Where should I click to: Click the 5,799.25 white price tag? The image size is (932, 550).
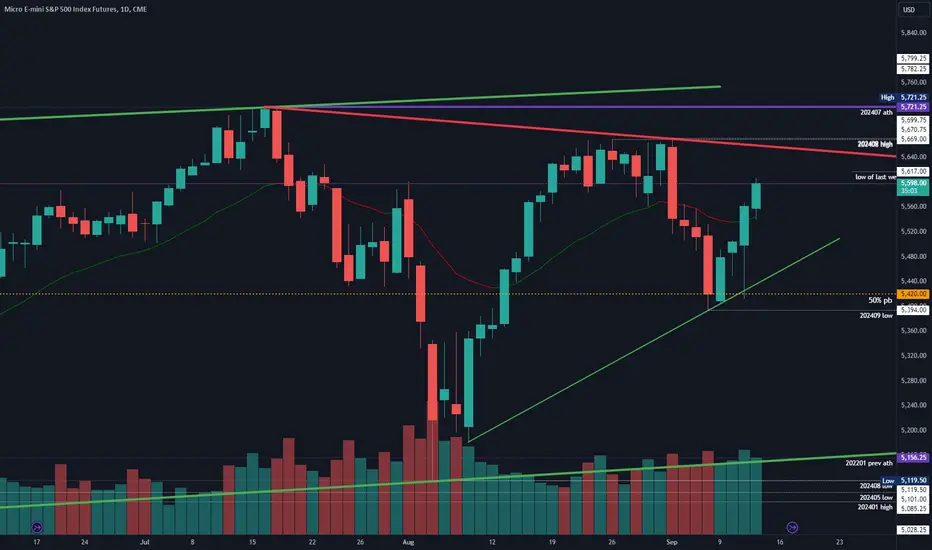tap(913, 58)
